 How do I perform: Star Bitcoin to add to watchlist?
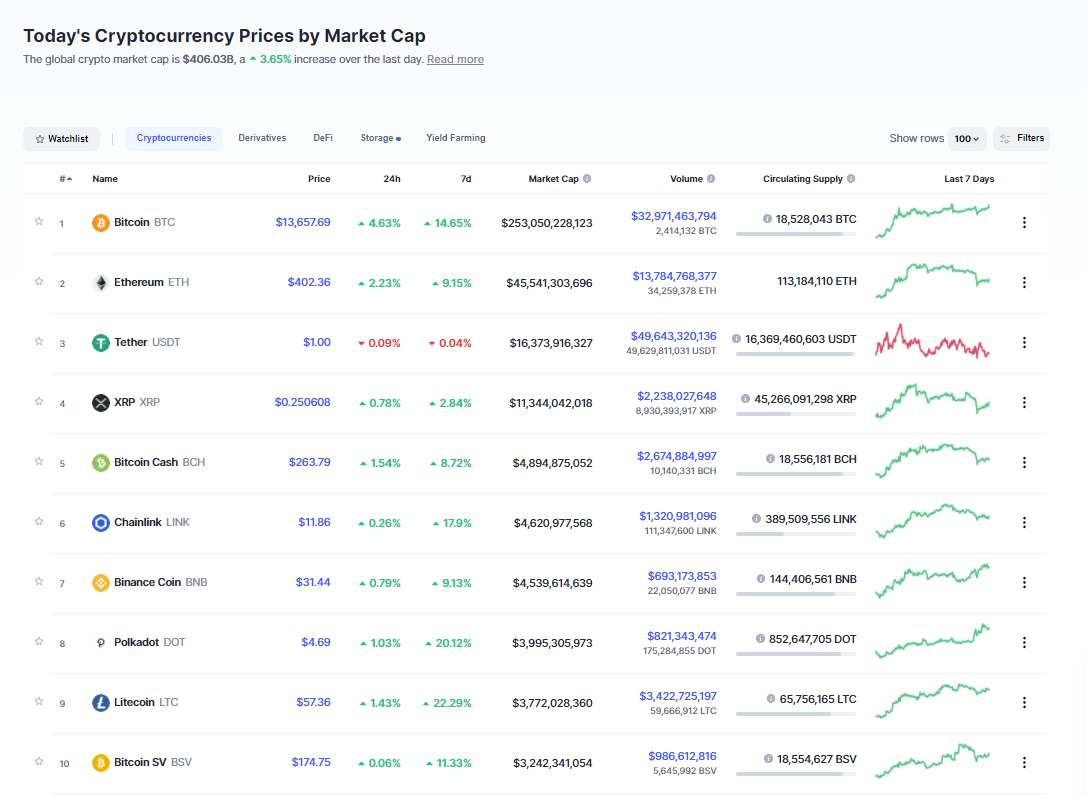(39, 222)
